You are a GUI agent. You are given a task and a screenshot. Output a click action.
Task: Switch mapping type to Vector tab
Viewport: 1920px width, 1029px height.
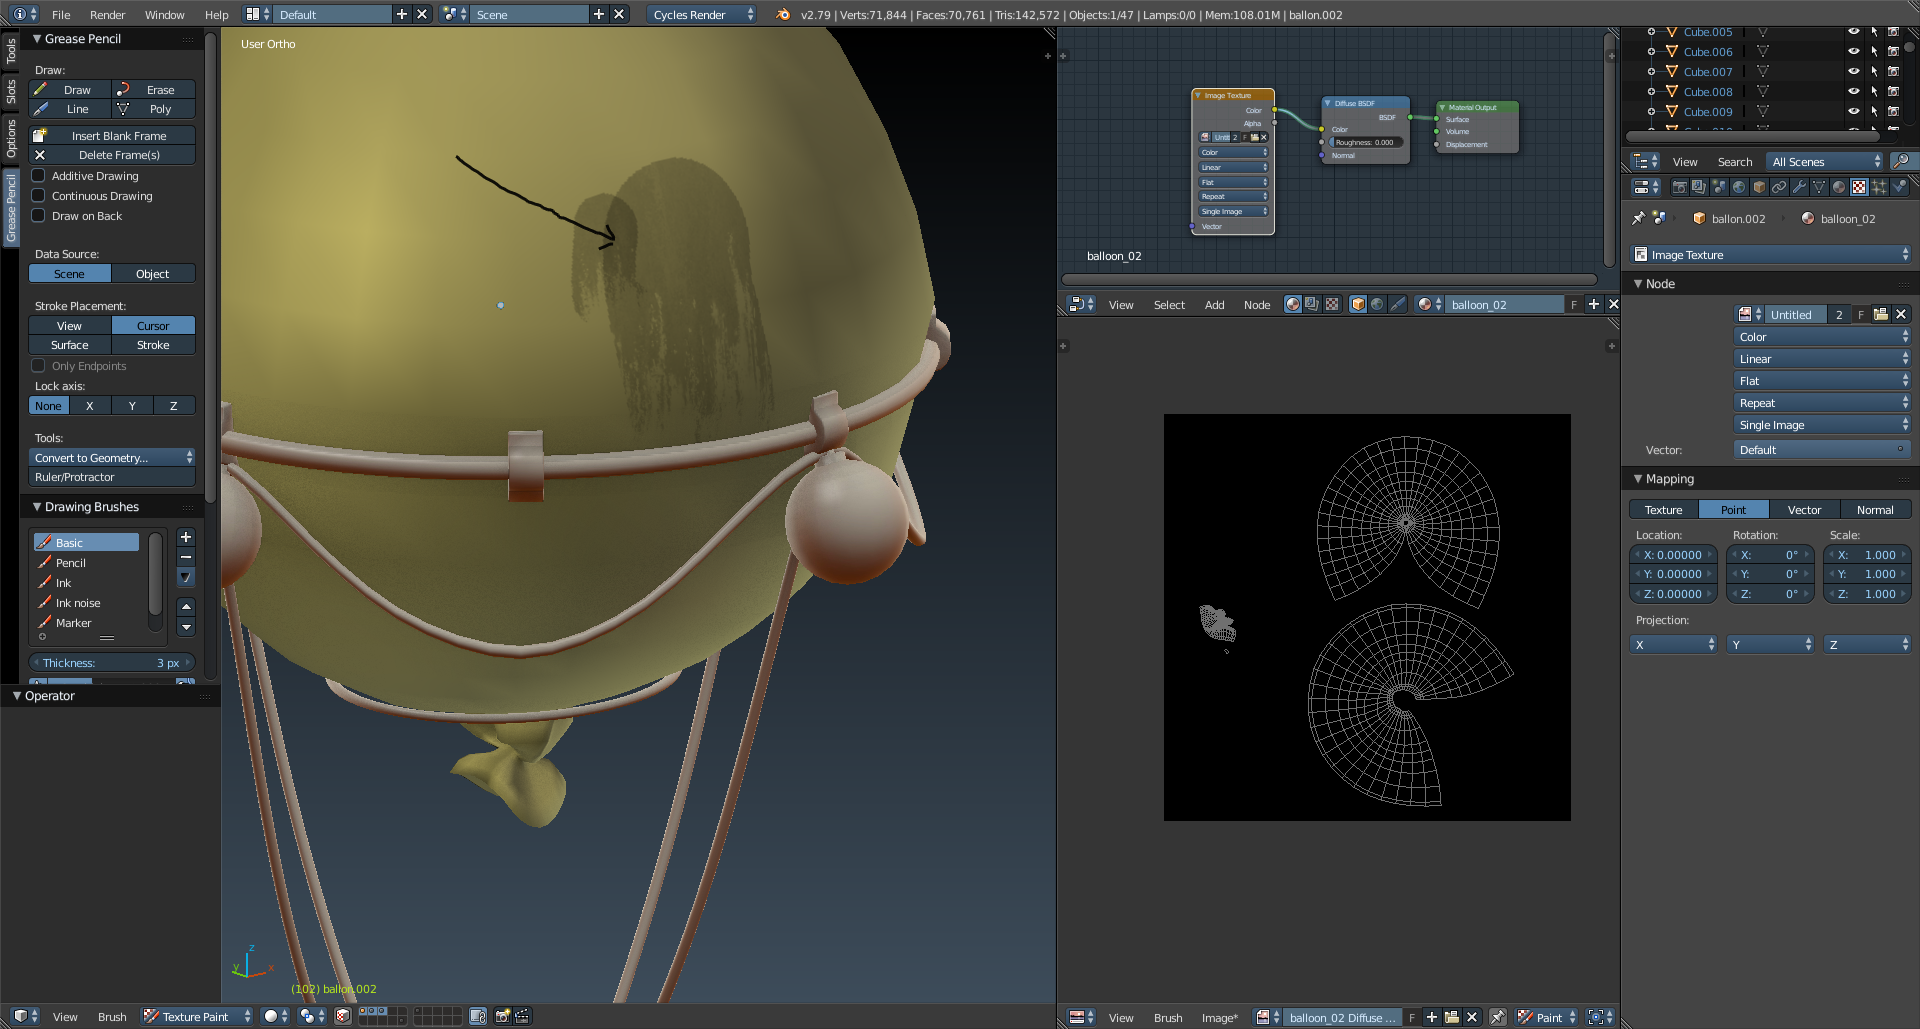click(1804, 510)
